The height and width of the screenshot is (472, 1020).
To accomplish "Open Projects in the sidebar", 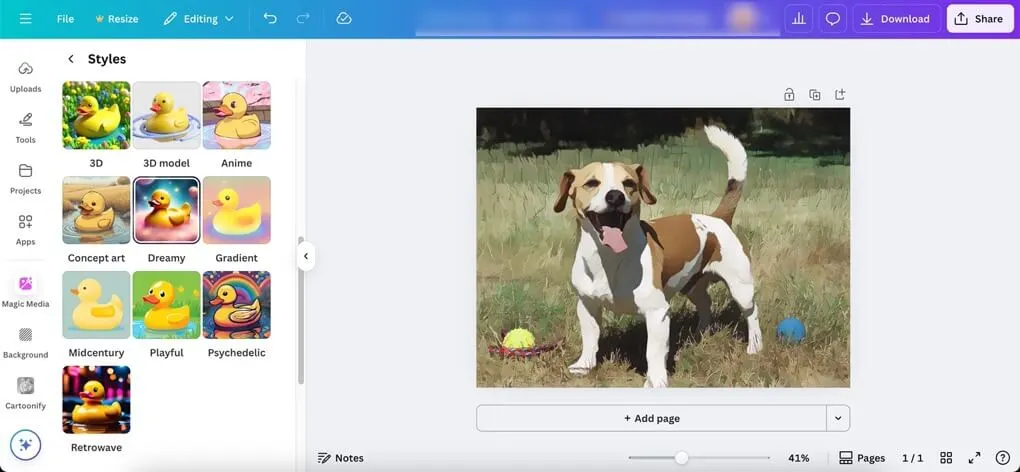I will [x=25, y=179].
